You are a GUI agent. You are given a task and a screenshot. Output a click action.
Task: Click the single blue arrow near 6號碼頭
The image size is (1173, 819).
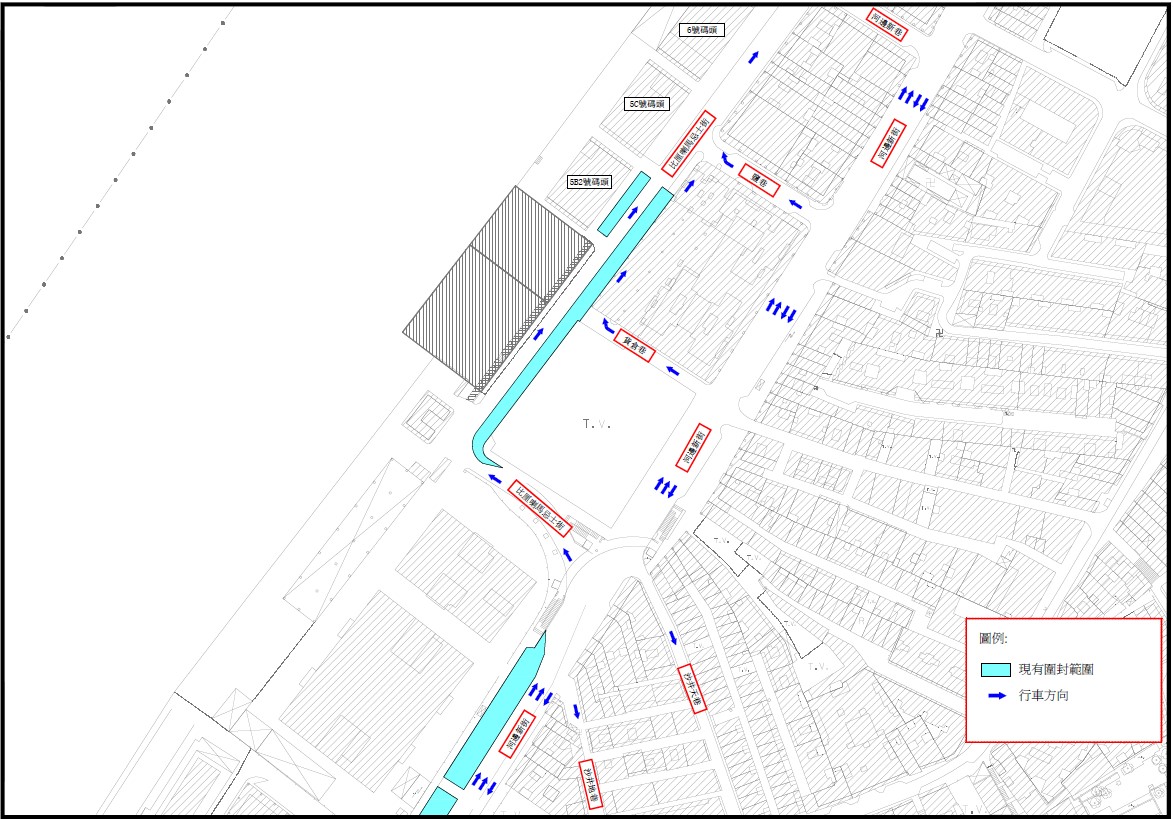click(753, 57)
